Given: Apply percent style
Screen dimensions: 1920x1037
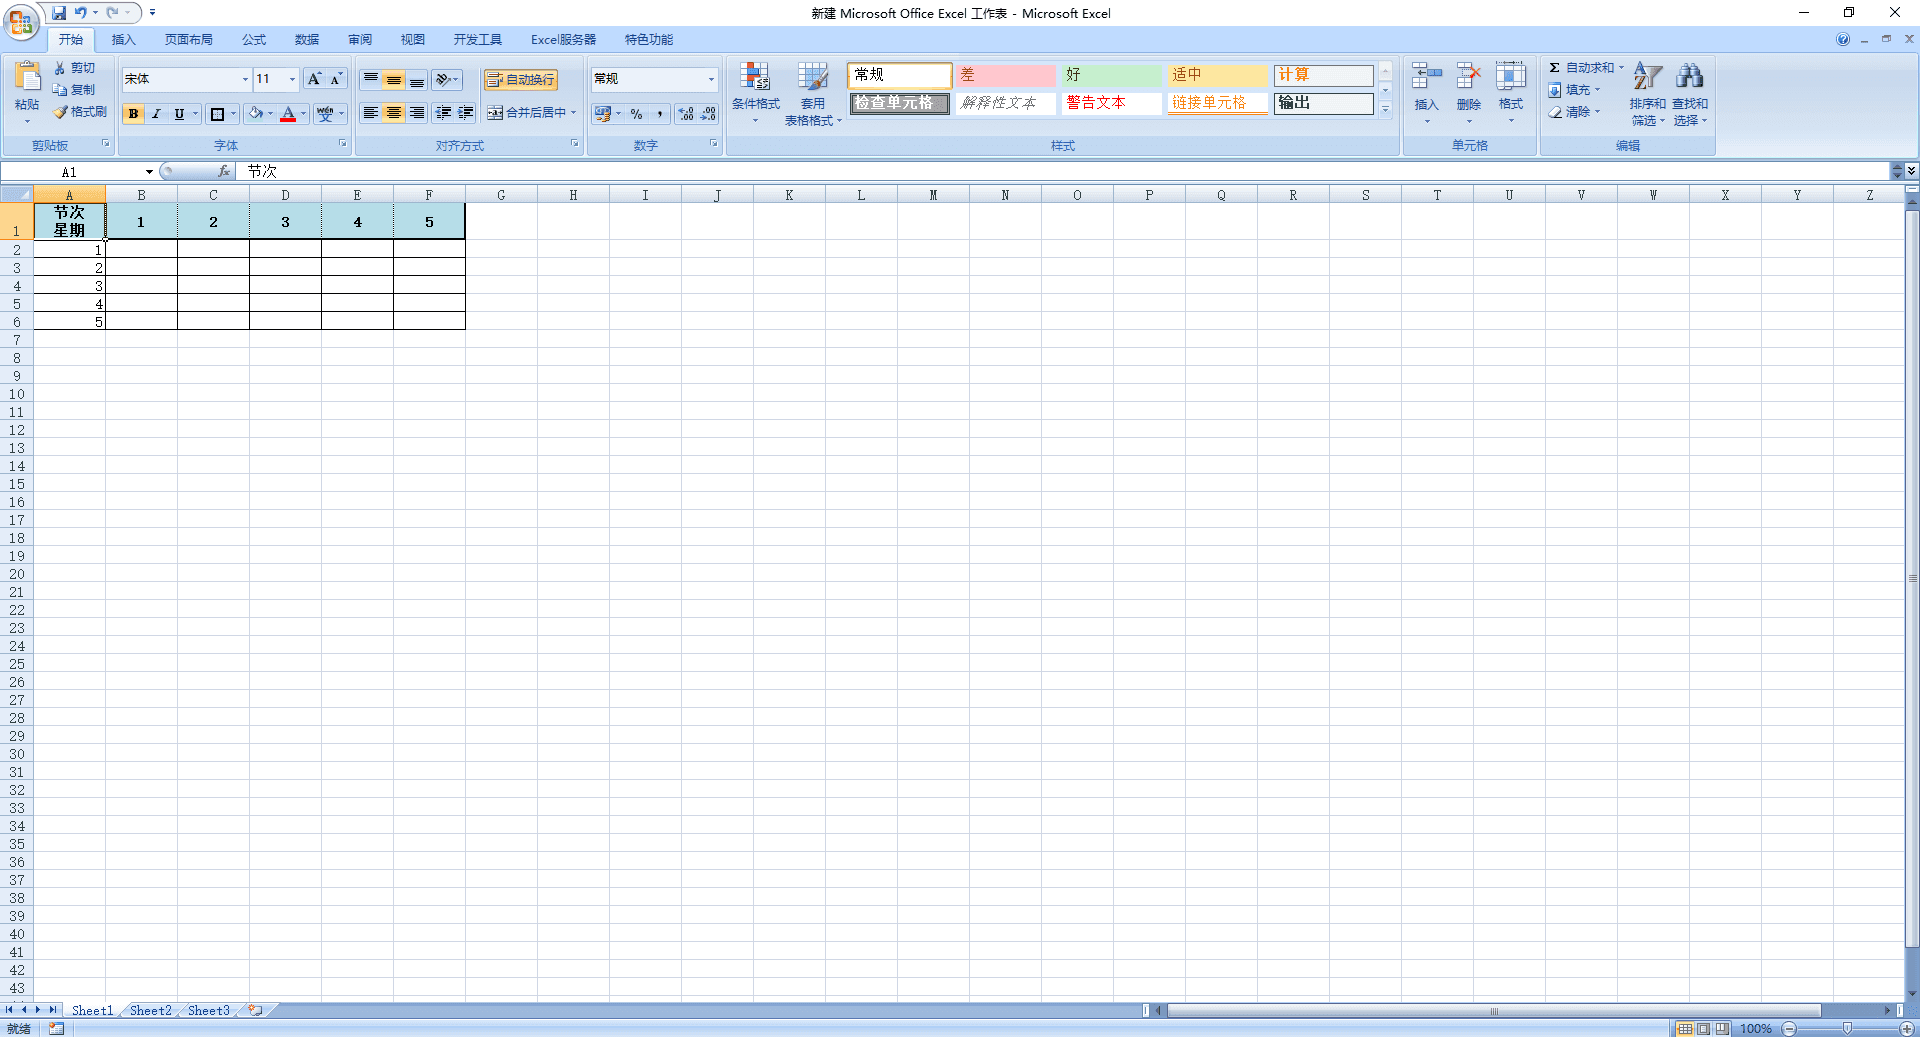Looking at the screenshot, I should coord(637,114).
